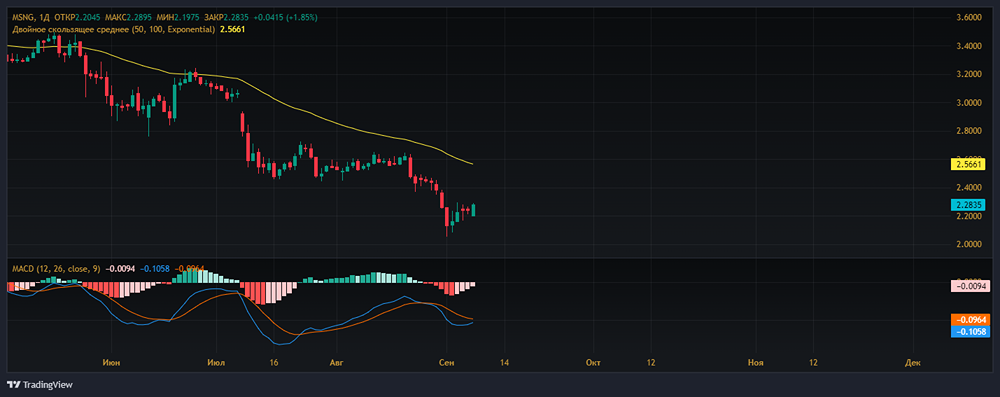Click the 2.2000 price axis label
The image size is (1000, 397).
point(969,217)
